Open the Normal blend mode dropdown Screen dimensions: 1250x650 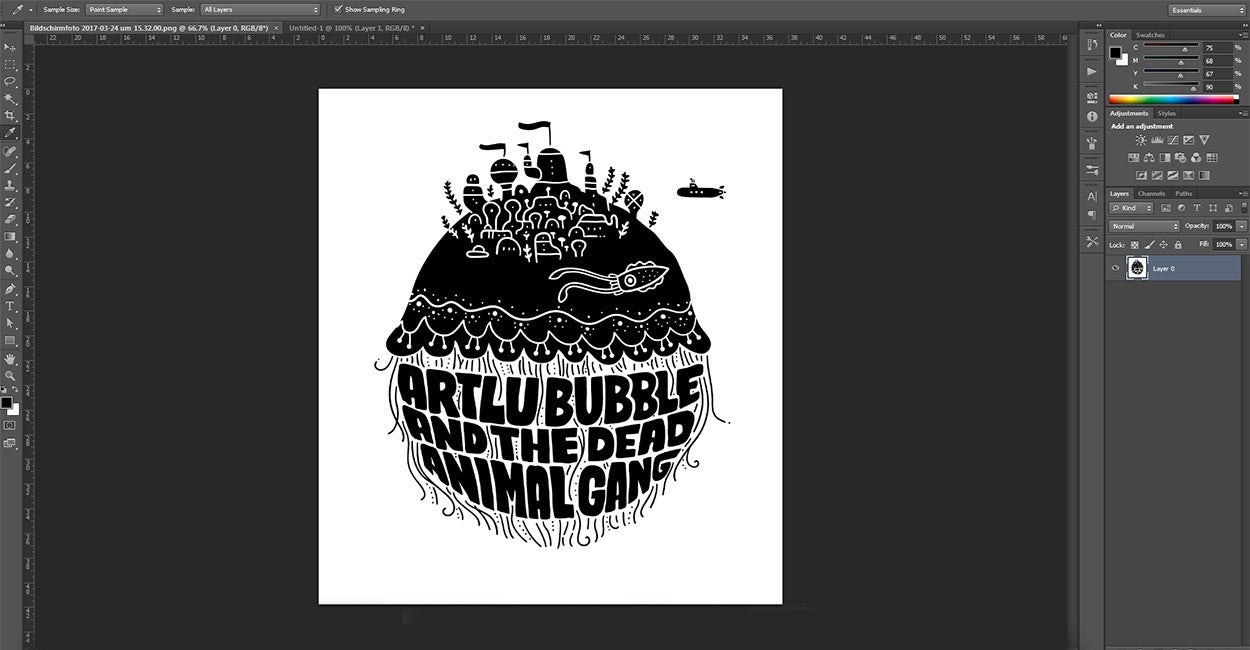(x=1144, y=226)
